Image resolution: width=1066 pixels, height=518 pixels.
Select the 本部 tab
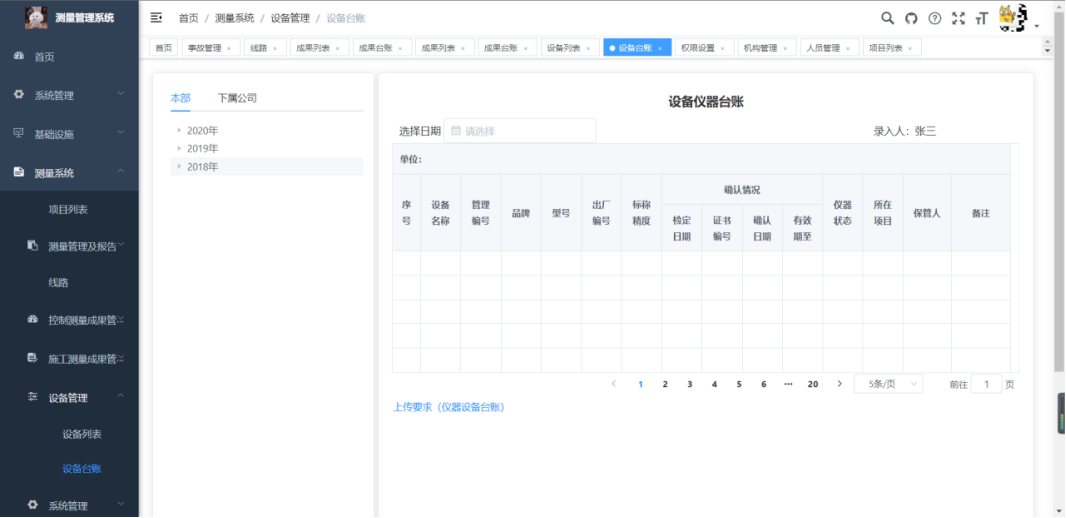tap(180, 98)
